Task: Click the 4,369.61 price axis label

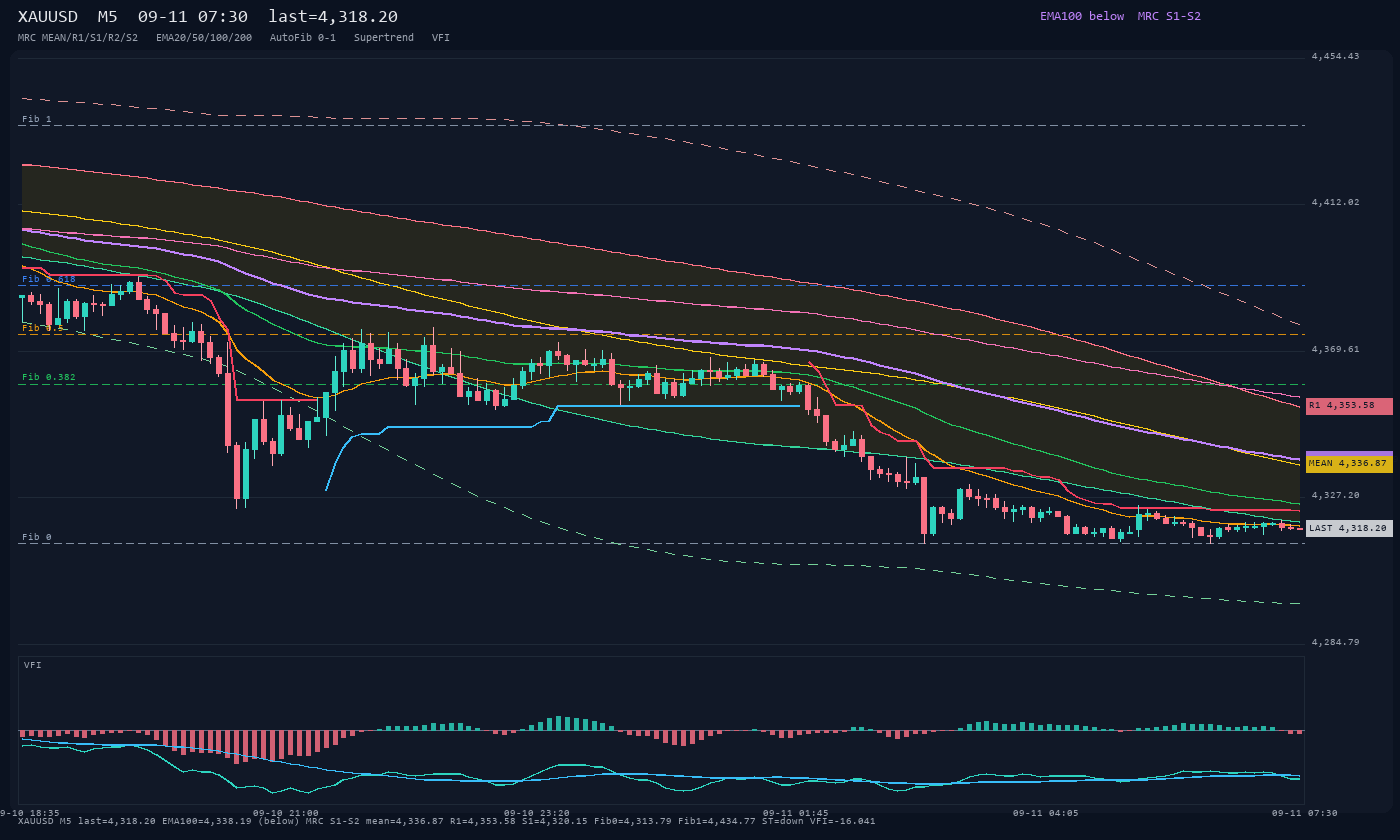Action: click(1335, 349)
